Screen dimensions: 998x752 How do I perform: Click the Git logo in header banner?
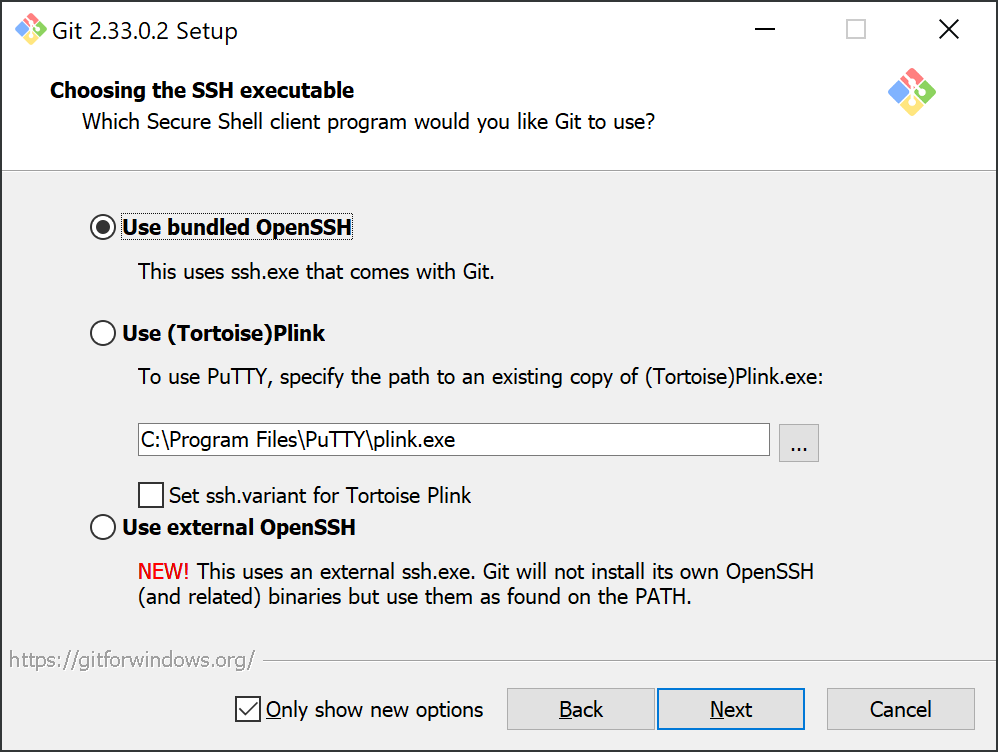click(911, 92)
